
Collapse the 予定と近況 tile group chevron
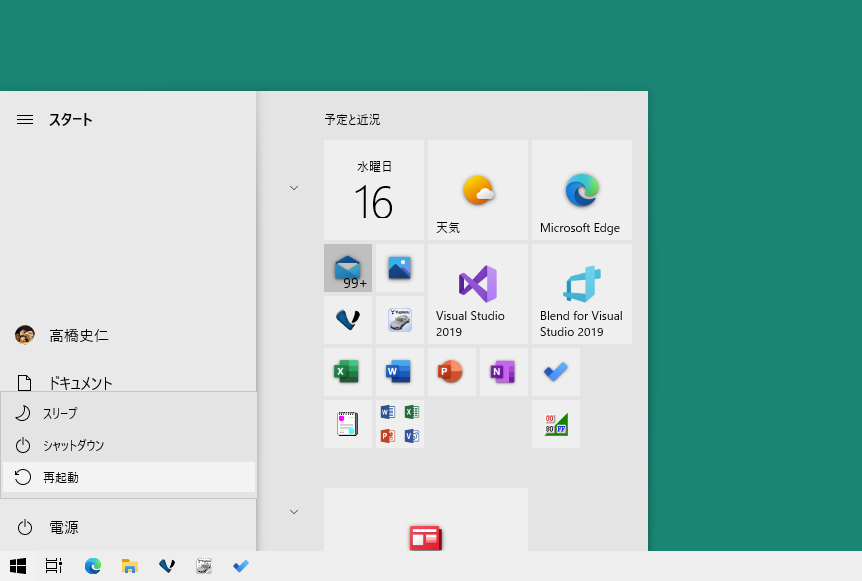(x=294, y=188)
